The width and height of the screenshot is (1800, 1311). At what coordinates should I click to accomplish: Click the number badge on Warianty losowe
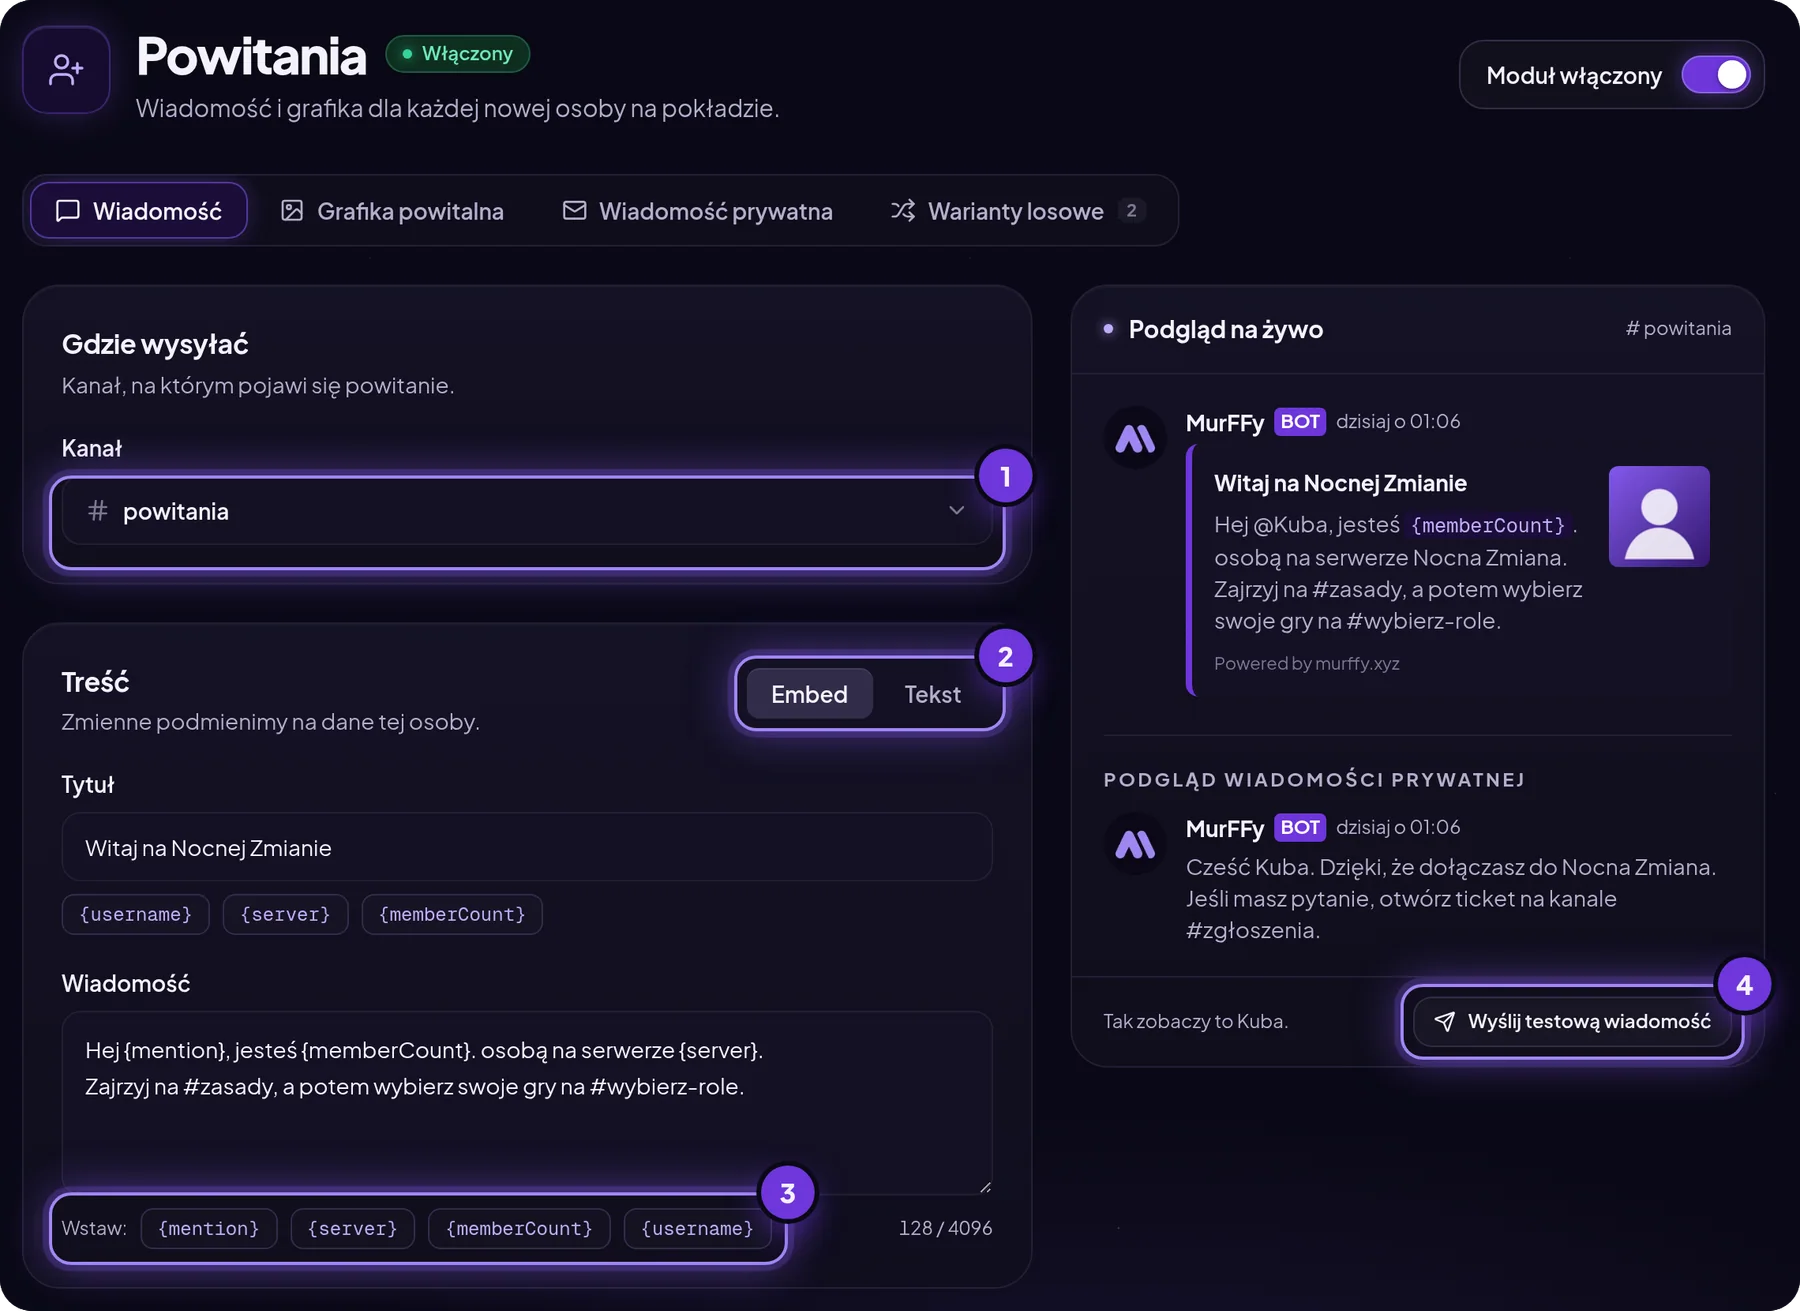click(x=1131, y=210)
